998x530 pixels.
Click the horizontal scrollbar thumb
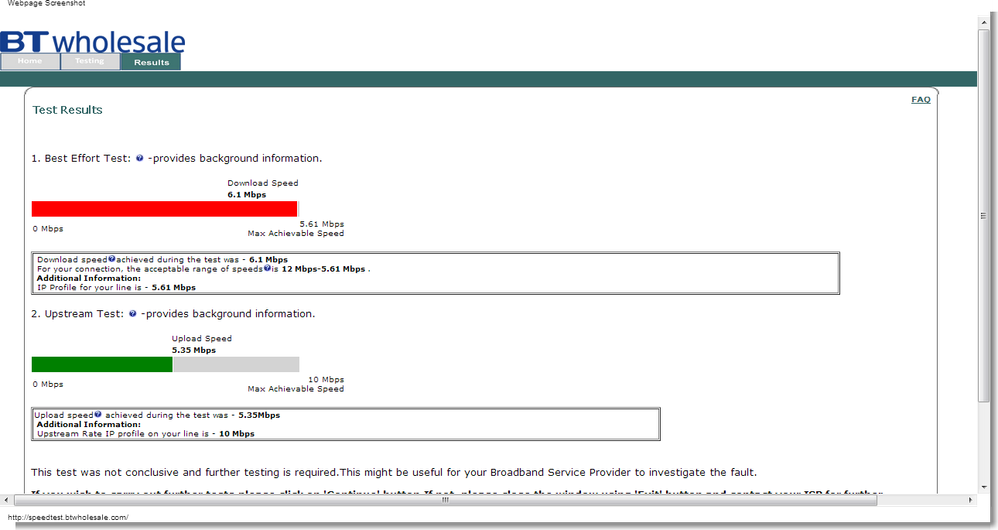click(445, 500)
